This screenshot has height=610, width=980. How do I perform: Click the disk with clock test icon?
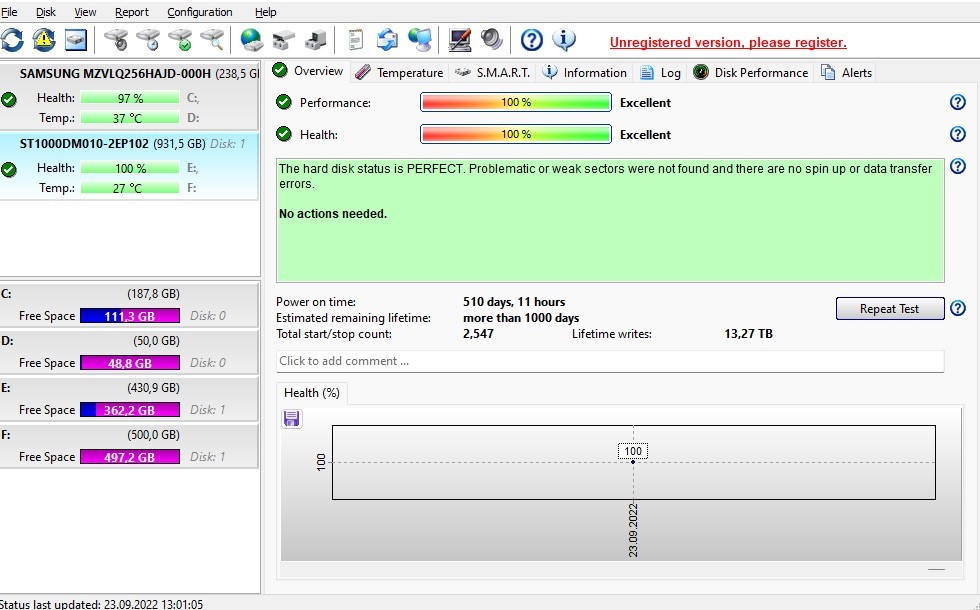point(149,41)
